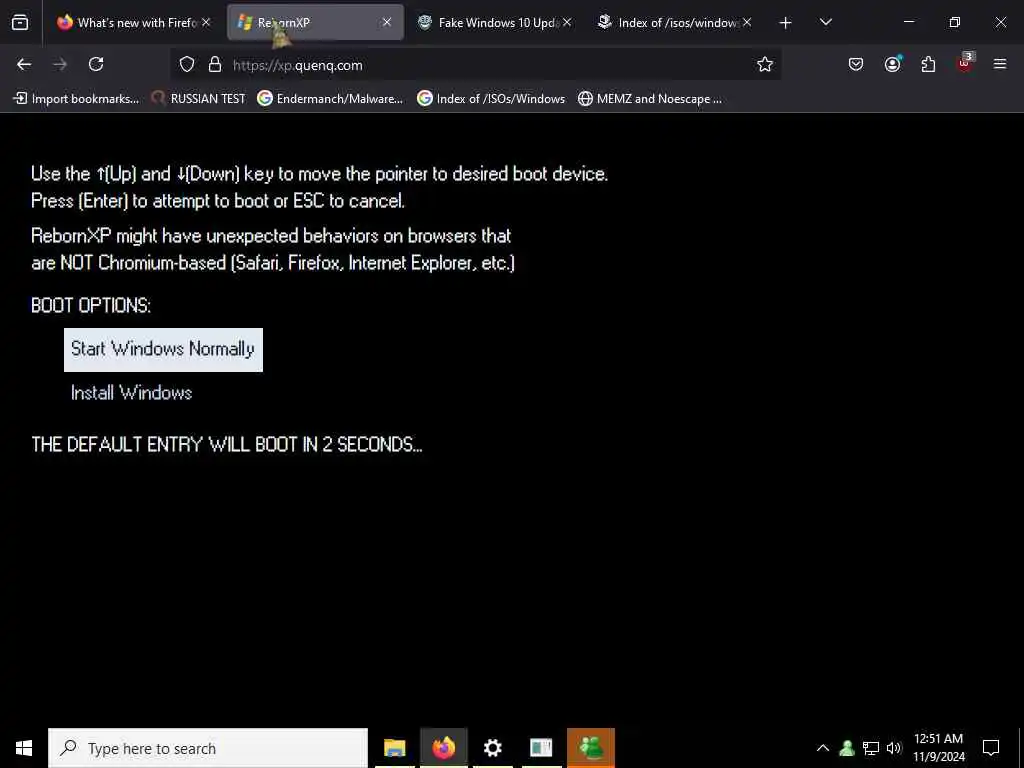The height and width of the screenshot is (768, 1024).
Task: Reload the current page
Action: pos(96,64)
